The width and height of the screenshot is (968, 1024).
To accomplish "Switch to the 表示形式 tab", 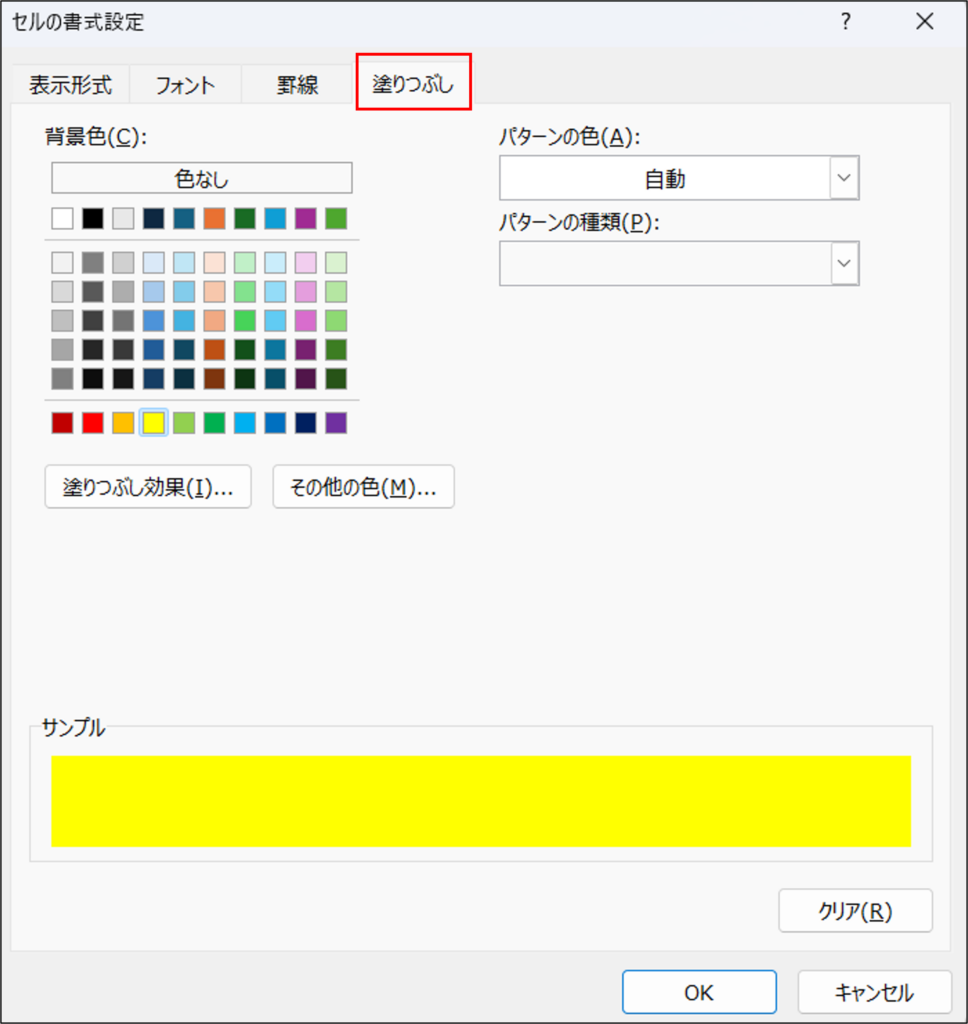I will tap(69, 85).
